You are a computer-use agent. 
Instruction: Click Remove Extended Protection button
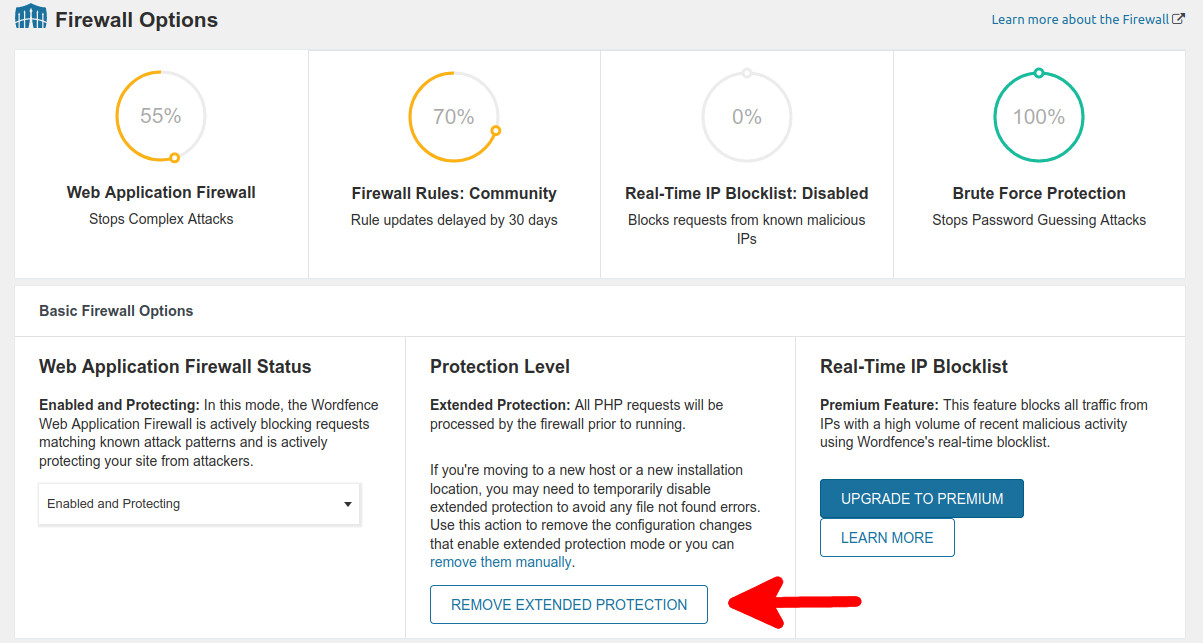point(569,605)
